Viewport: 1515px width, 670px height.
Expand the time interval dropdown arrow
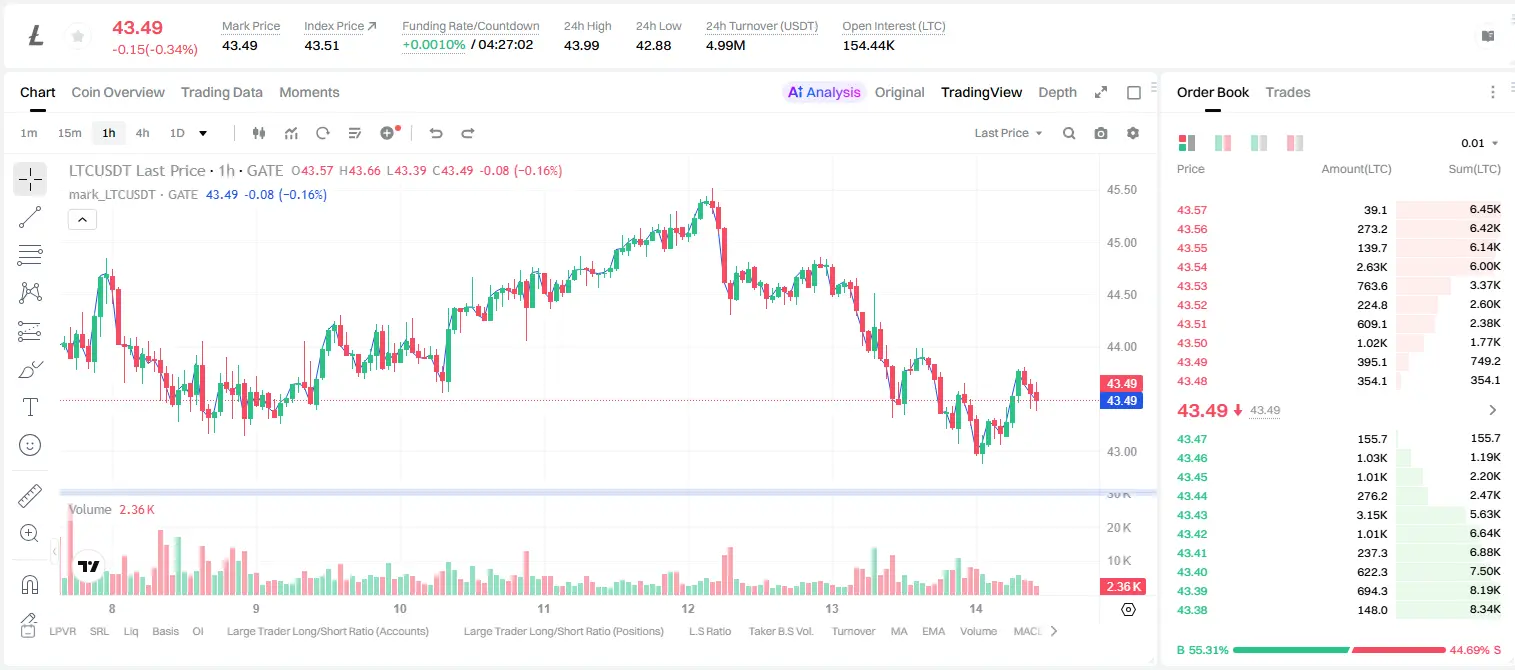pyautogui.click(x=203, y=133)
